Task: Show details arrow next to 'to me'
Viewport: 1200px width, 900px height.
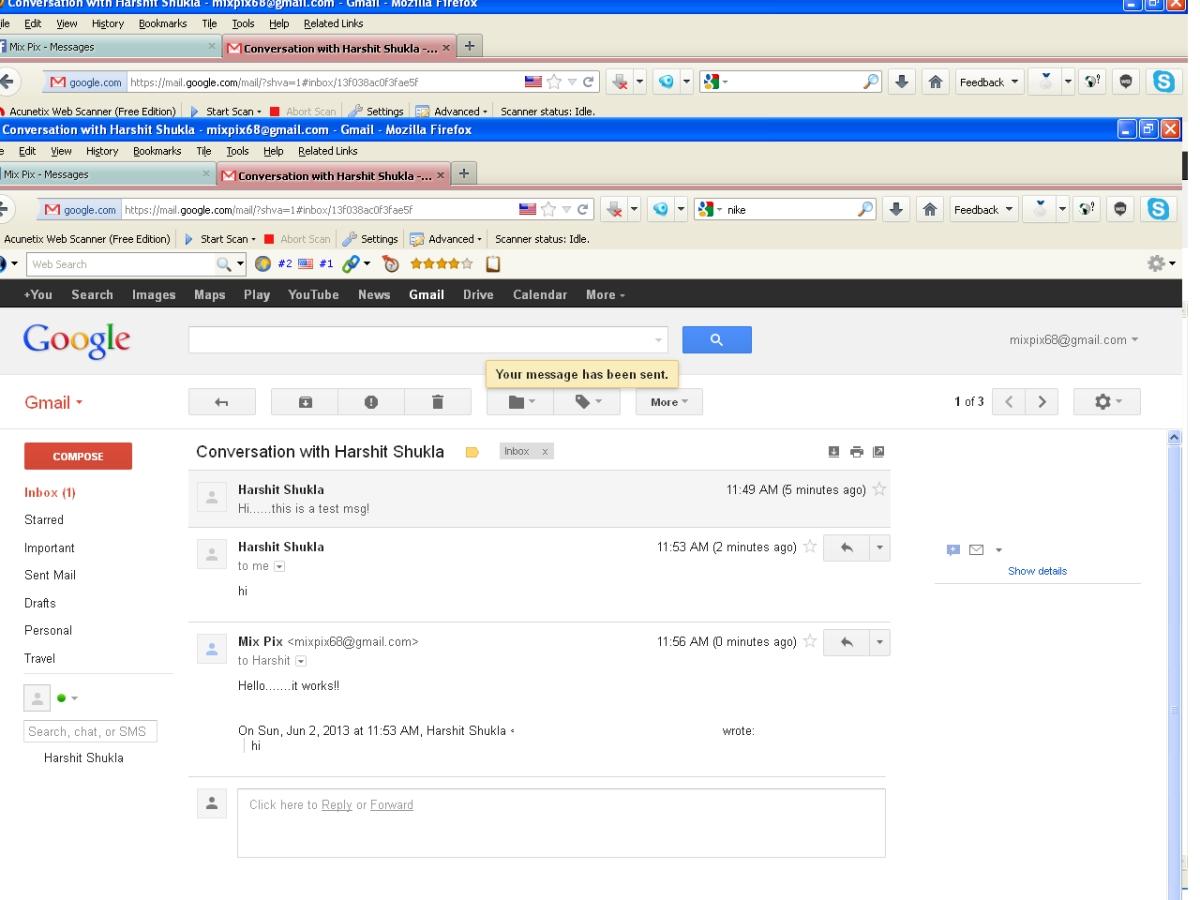Action: pos(279,567)
